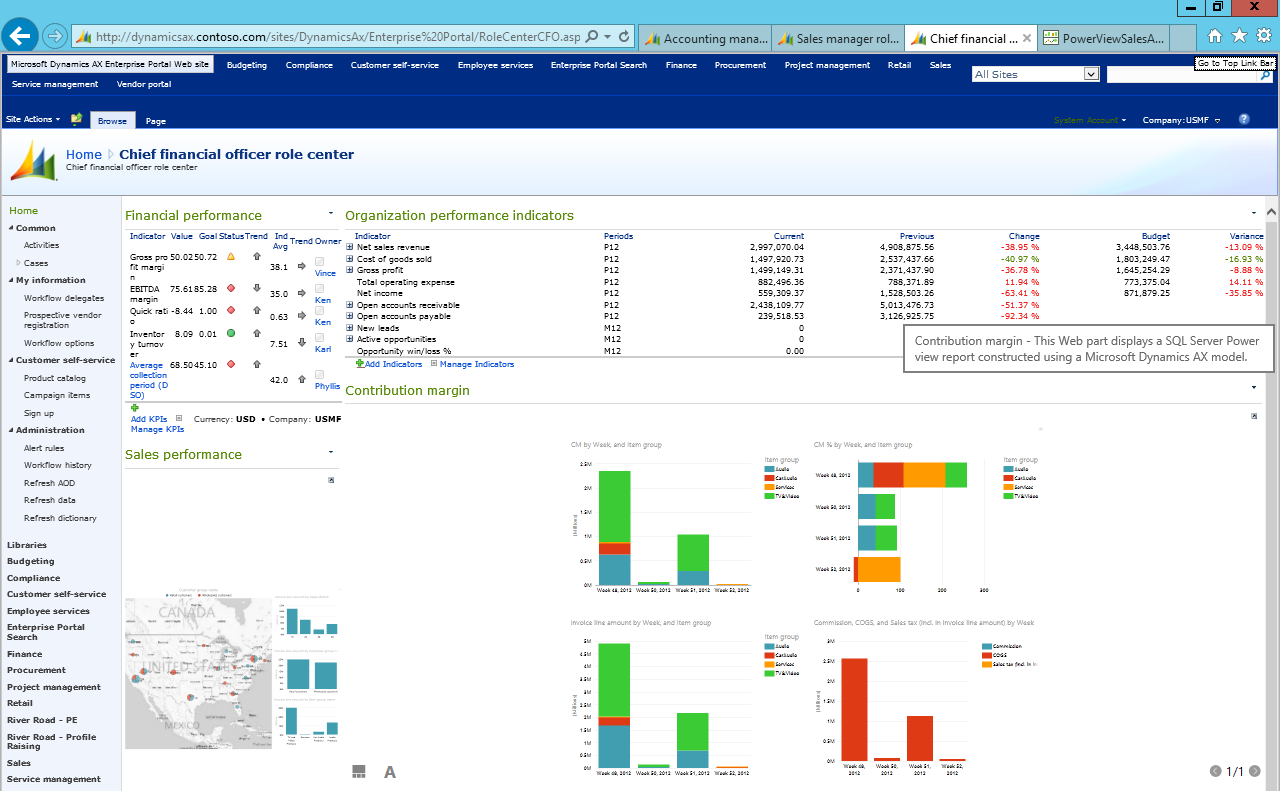Open the All Sites search scope dropdown
The height and width of the screenshot is (791, 1280).
(1090, 74)
